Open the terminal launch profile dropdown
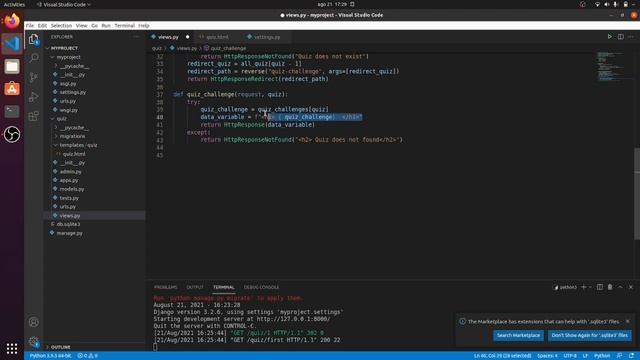This screenshot has width=640, height=360. point(590,287)
